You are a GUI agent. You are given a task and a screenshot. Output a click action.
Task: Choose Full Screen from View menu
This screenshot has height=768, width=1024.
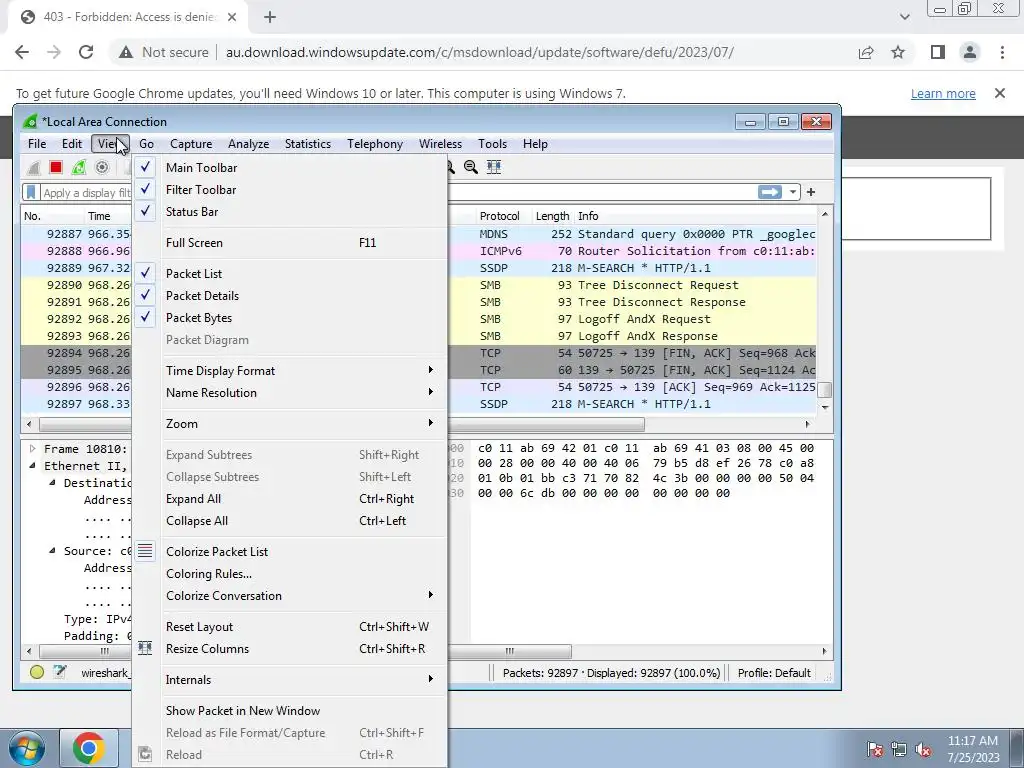tap(290, 243)
